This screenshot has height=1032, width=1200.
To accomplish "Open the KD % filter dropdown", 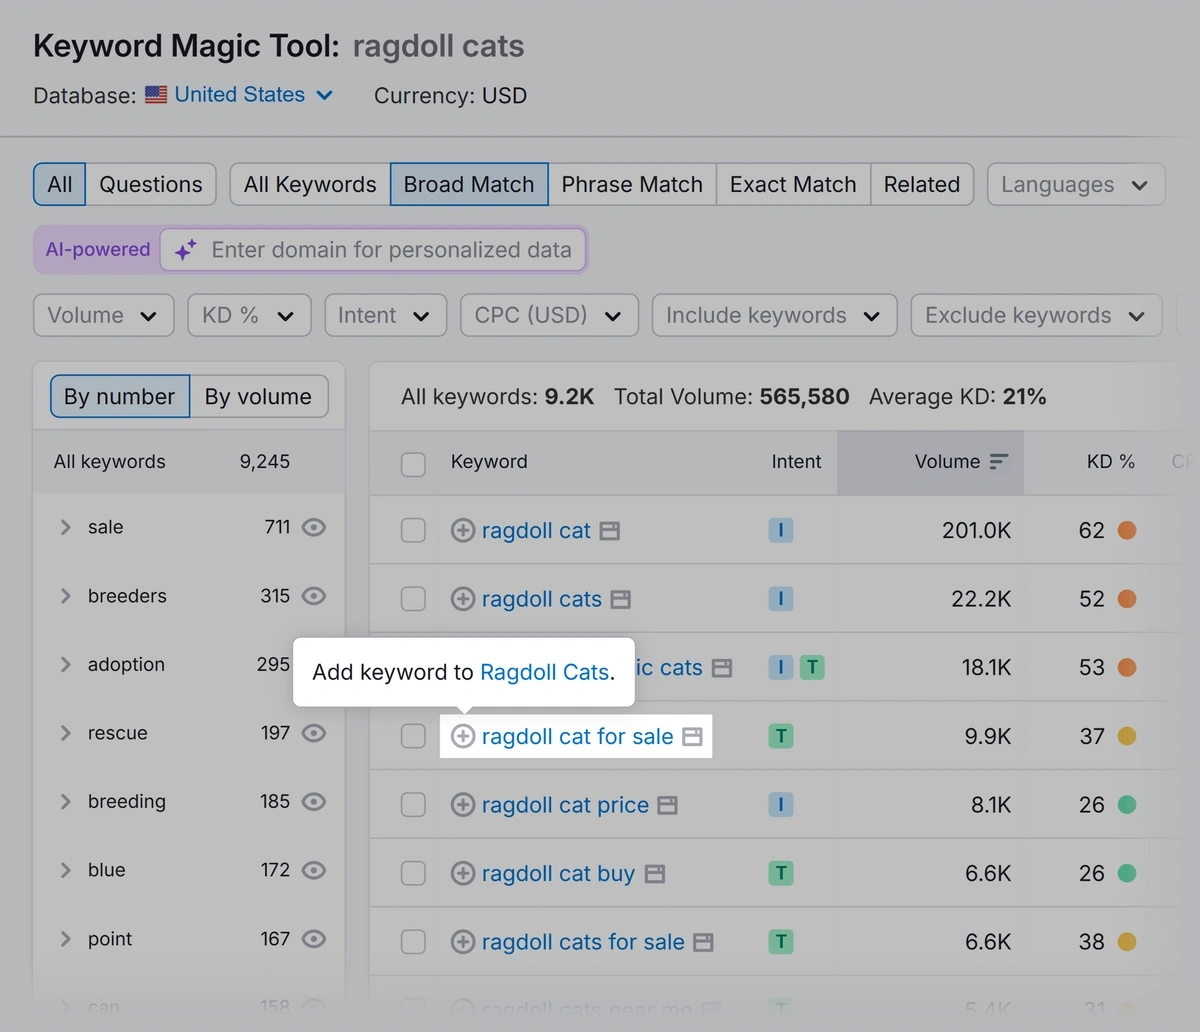I will coord(250,316).
